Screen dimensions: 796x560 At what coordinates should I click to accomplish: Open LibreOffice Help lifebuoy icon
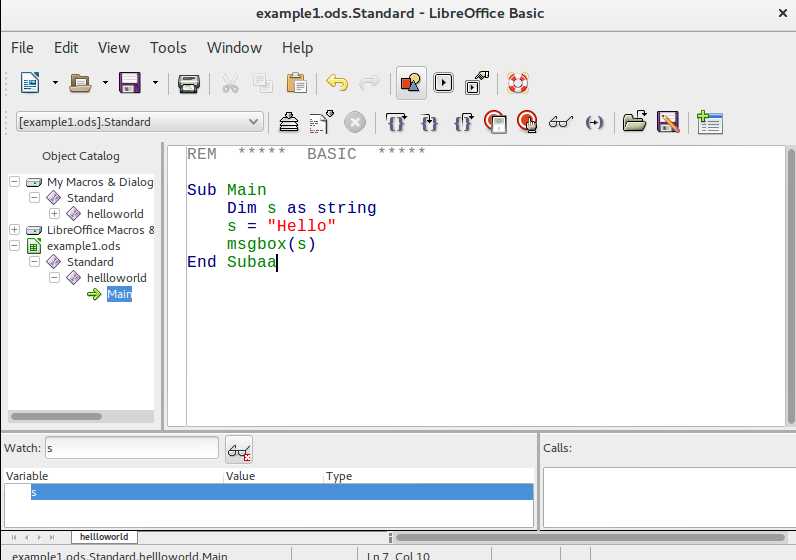tap(518, 83)
